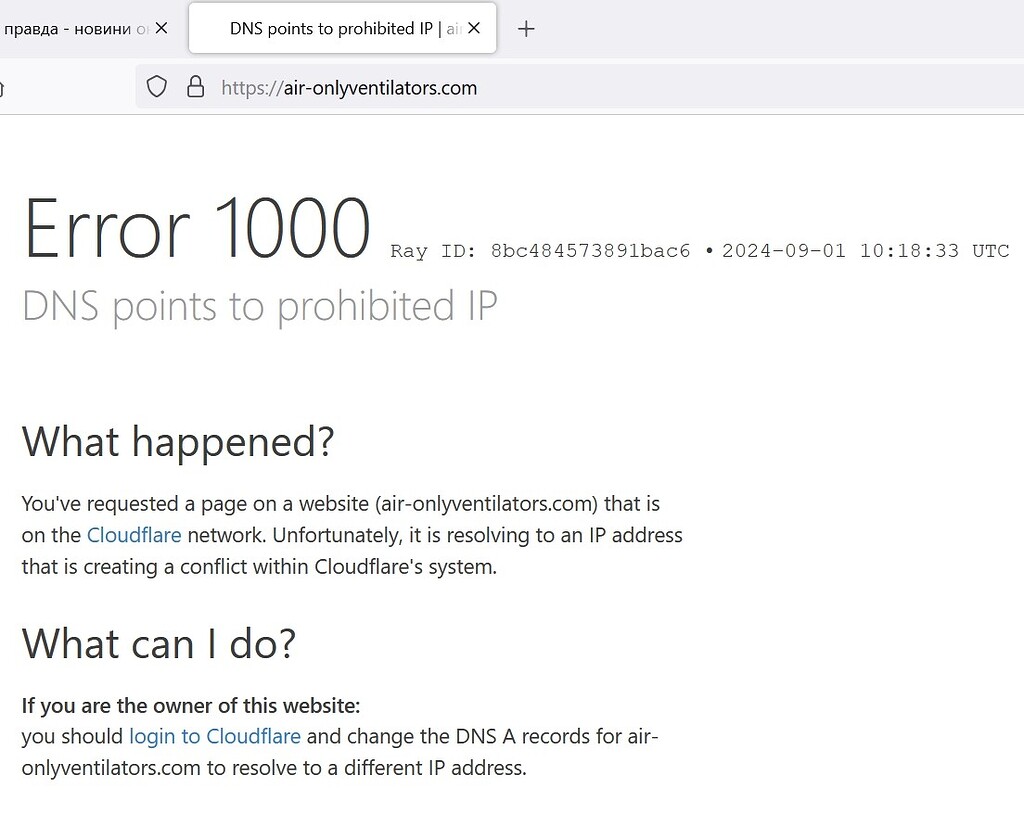This screenshot has height=813, width=1024.
Task: Click the Ray ID 8bc484573891bac6 text
Action: pos(540,251)
